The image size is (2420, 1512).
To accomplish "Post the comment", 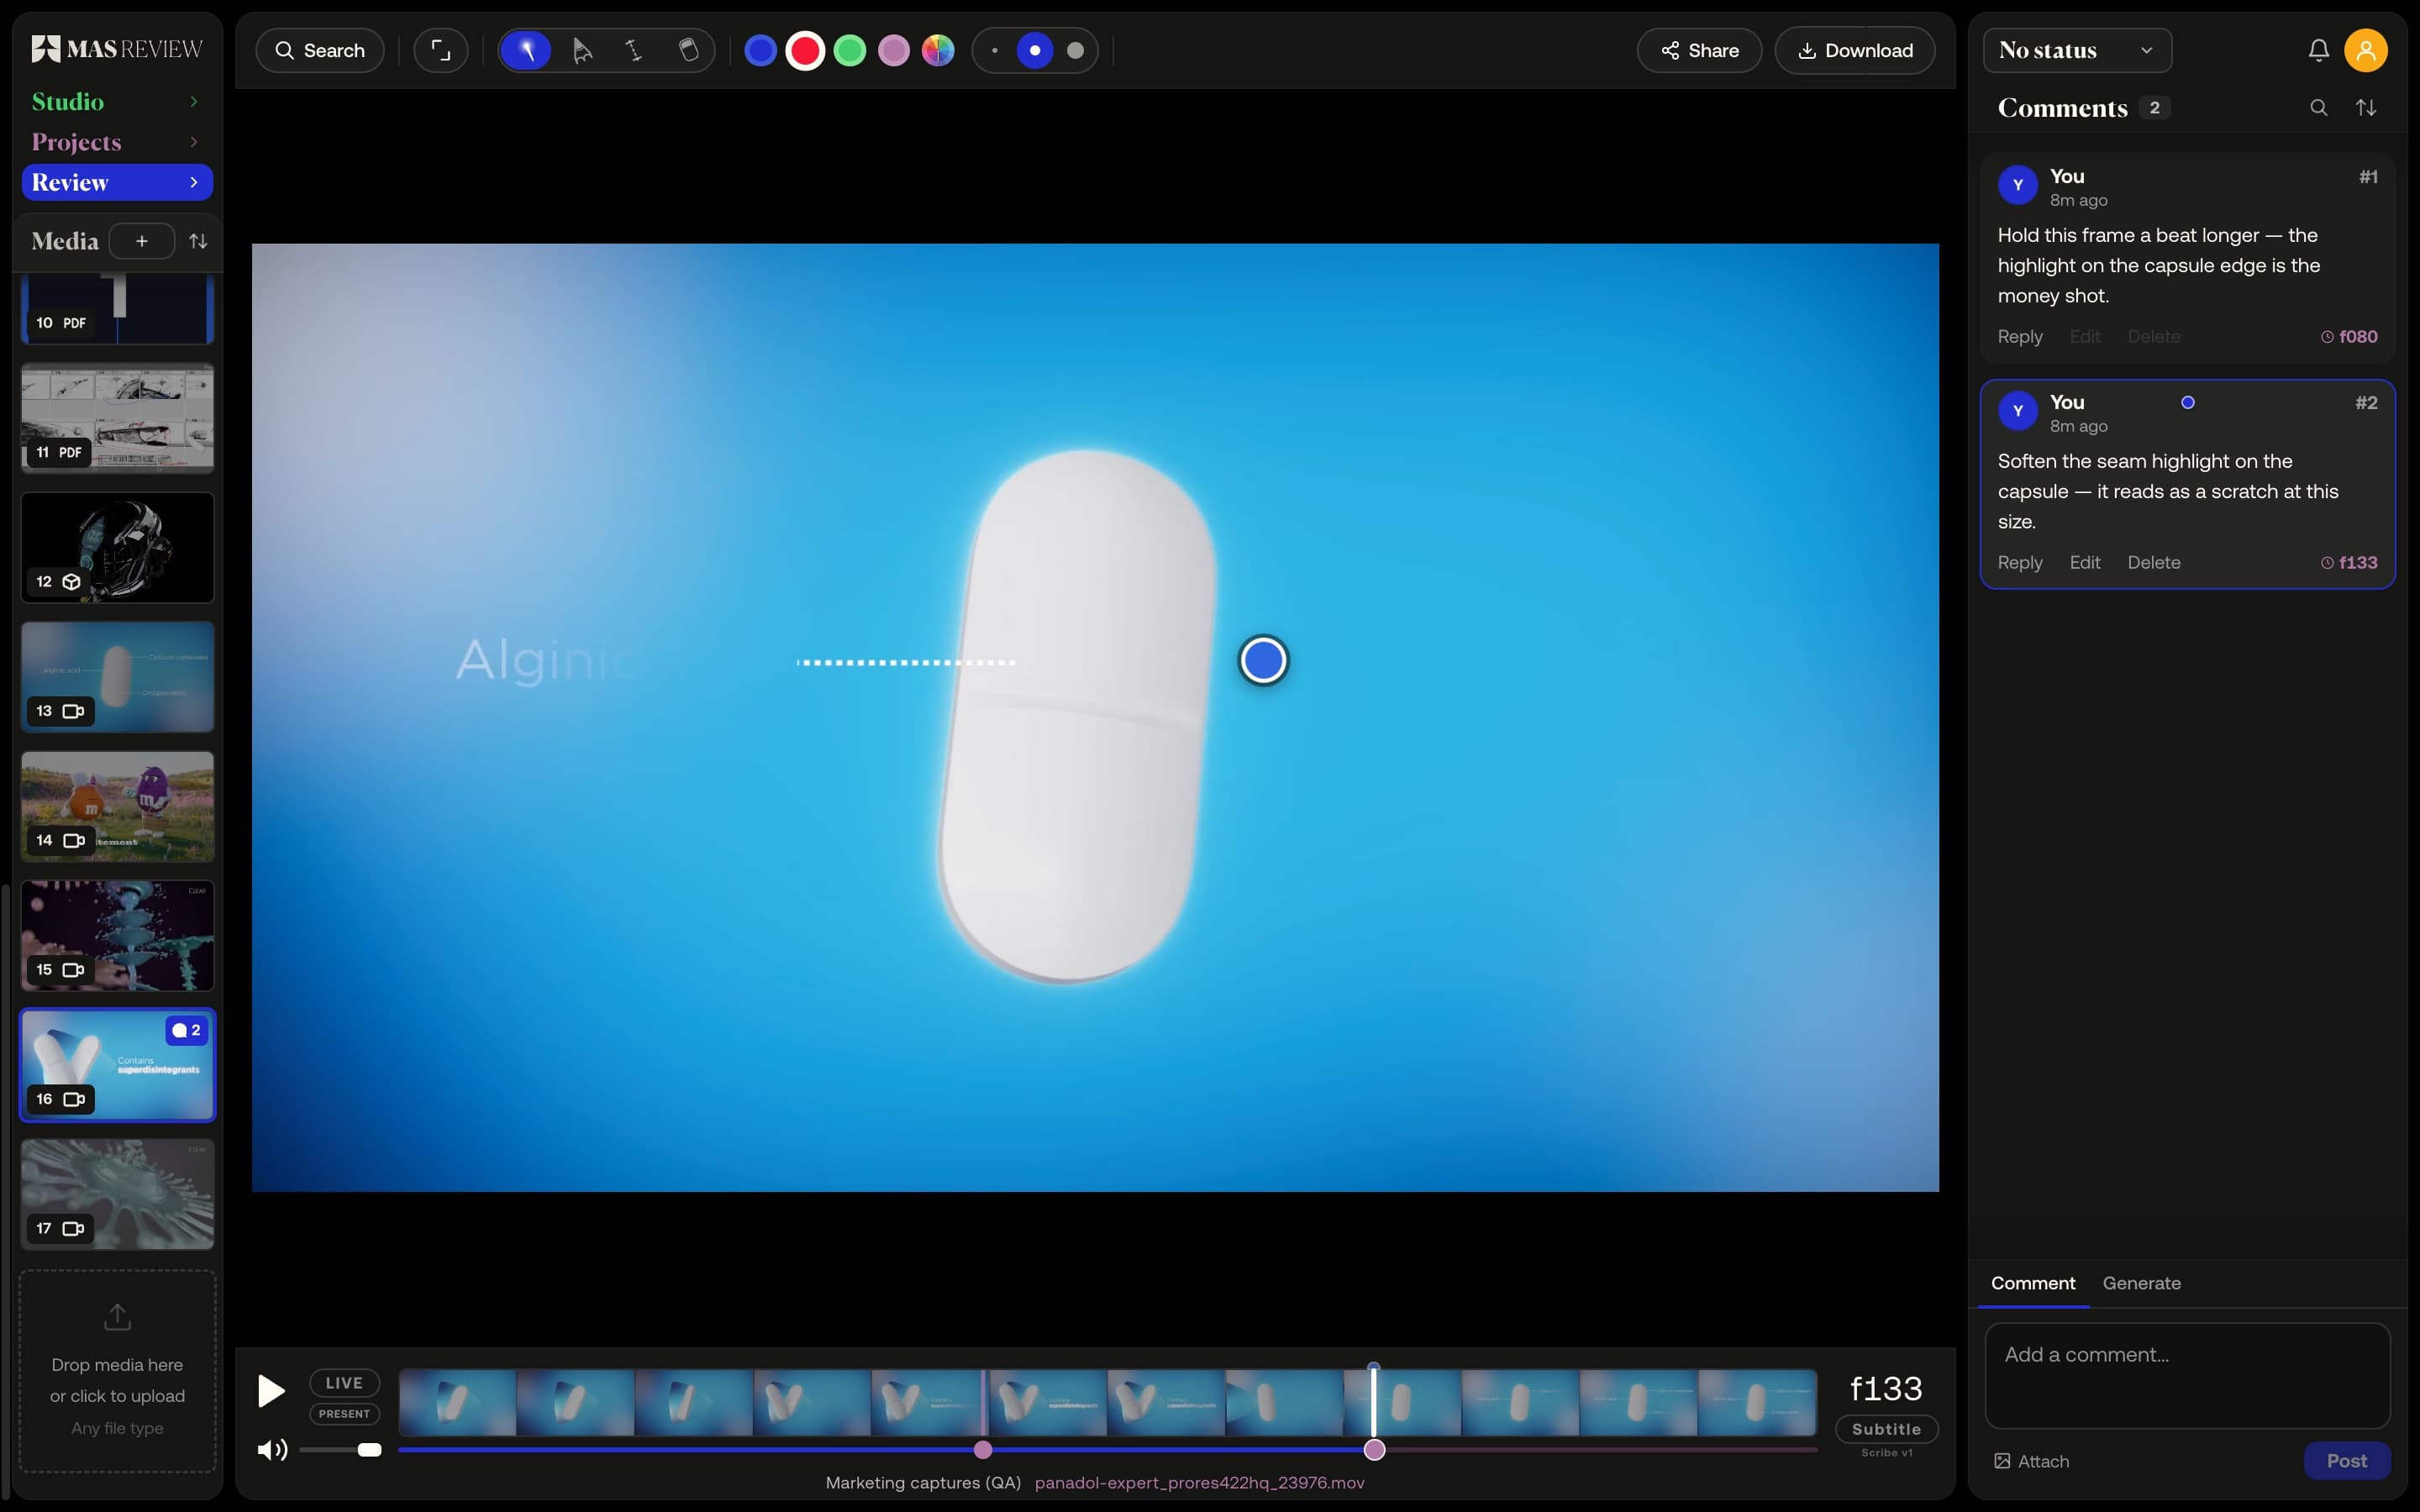I will click(2347, 1461).
